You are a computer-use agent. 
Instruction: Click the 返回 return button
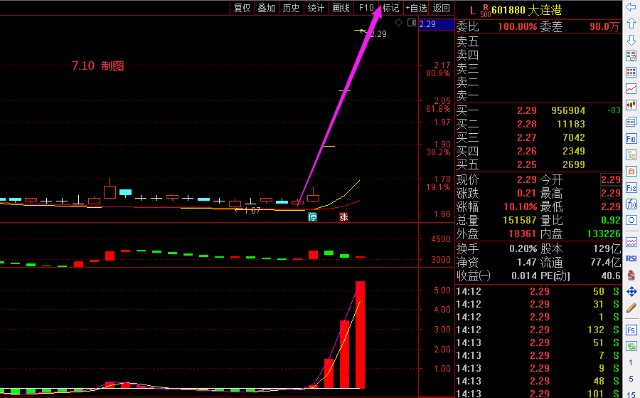pos(441,8)
